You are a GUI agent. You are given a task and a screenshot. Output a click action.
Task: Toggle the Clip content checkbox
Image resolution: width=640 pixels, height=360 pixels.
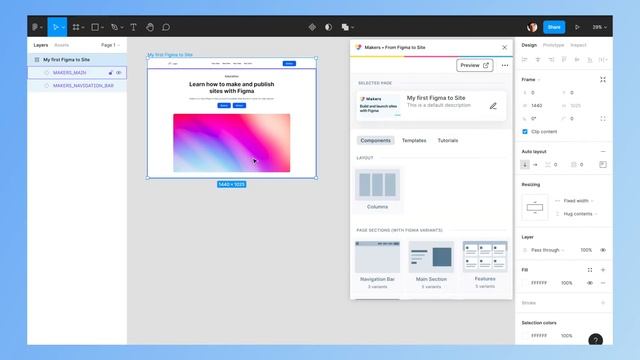[525, 132]
